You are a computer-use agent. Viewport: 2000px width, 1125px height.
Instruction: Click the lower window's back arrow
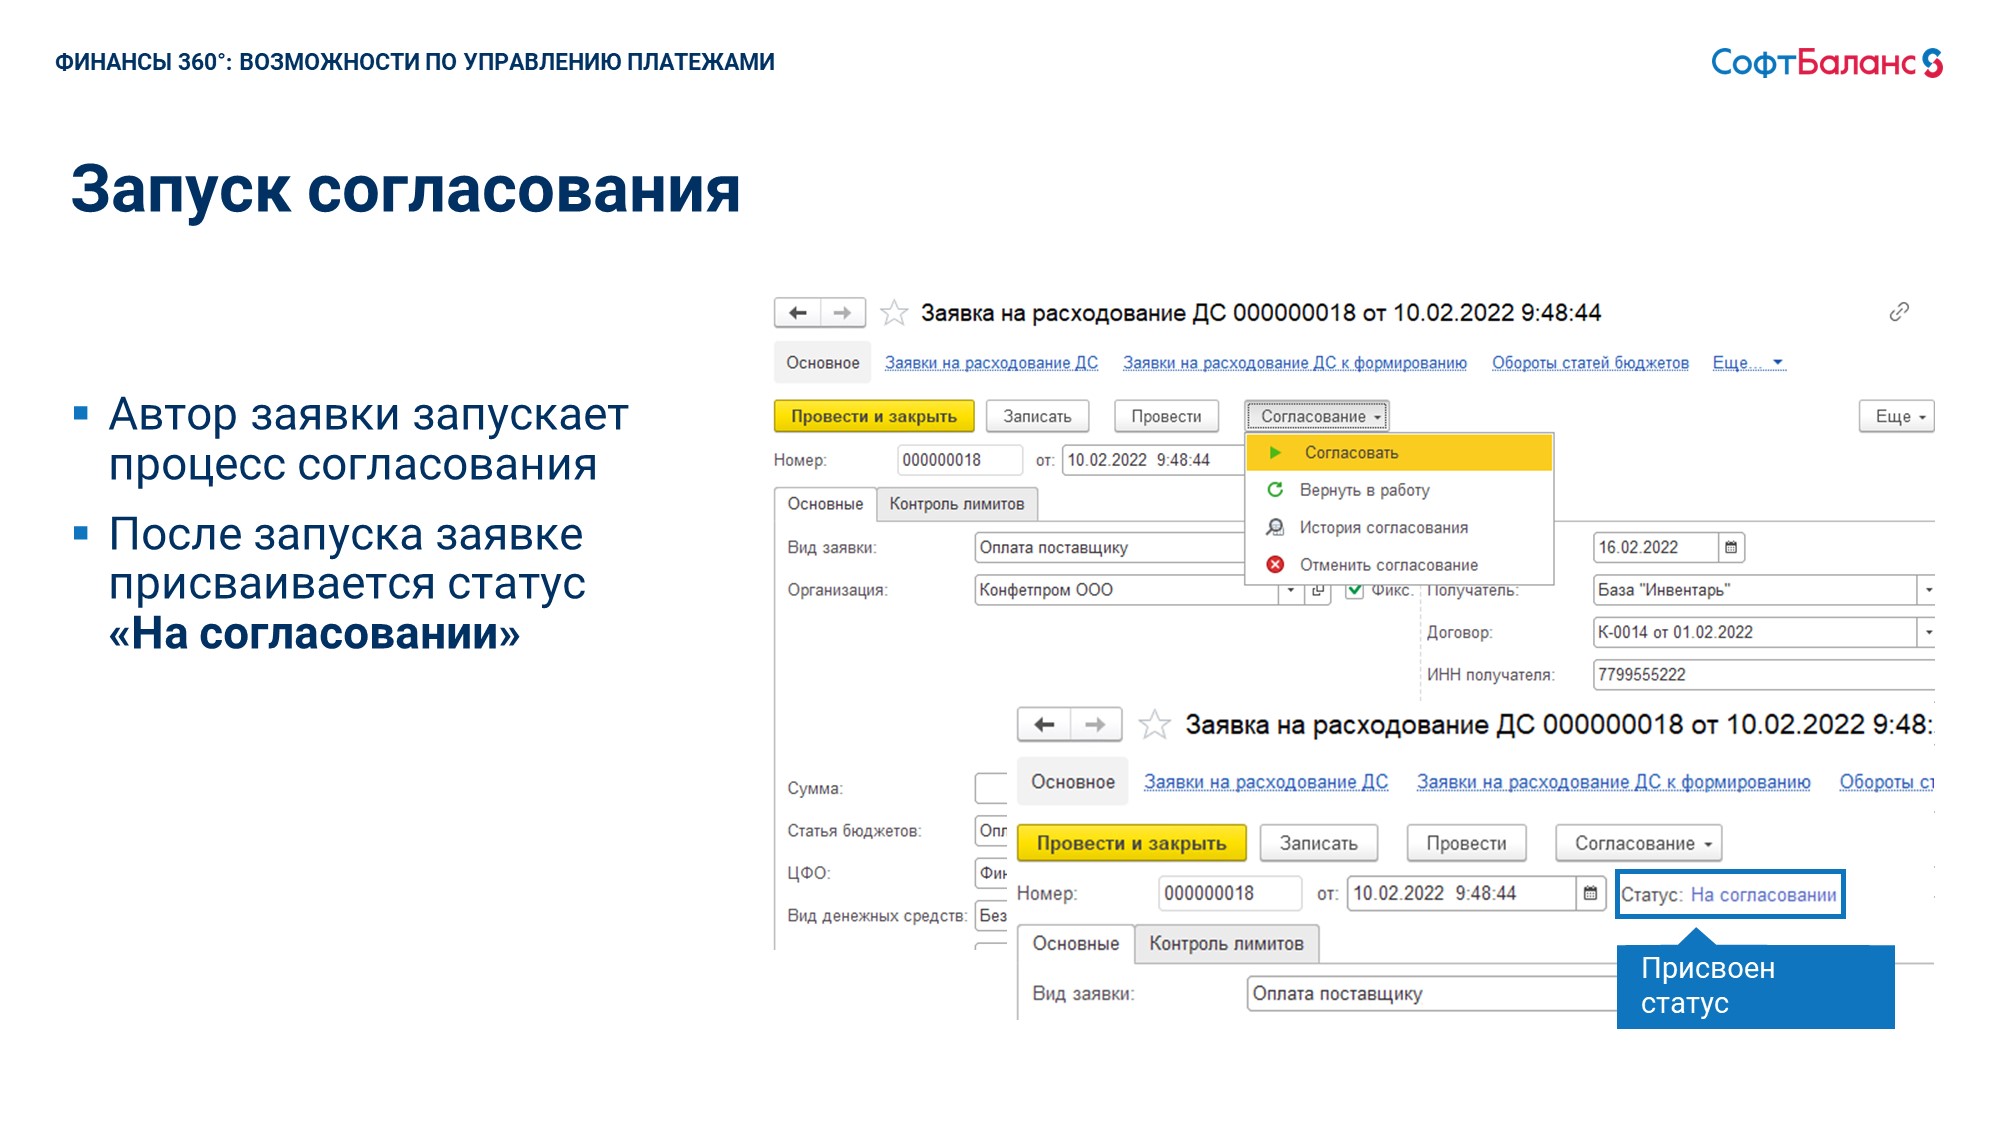point(1044,725)
